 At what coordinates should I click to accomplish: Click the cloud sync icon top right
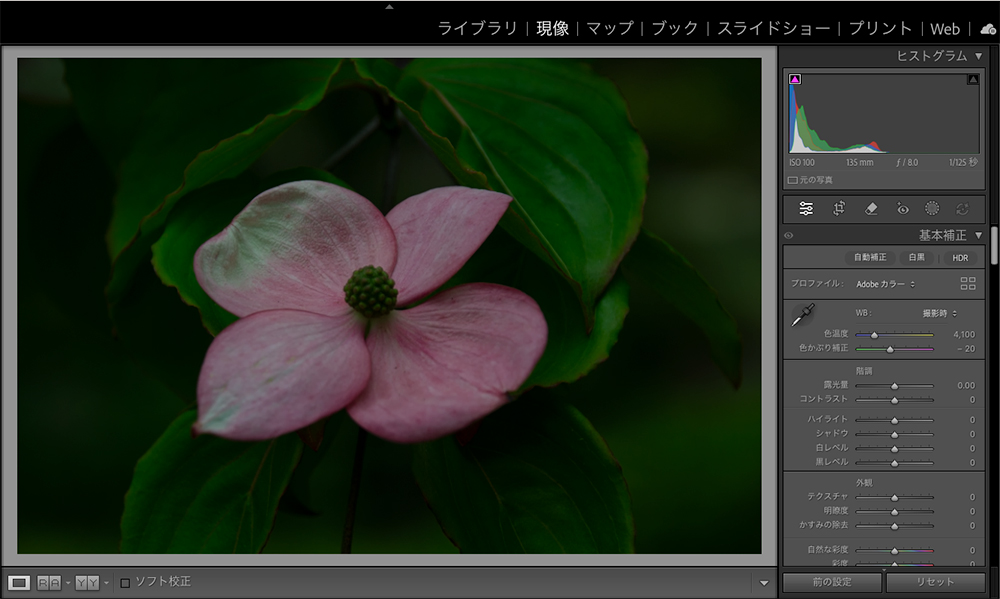(986, 29)
